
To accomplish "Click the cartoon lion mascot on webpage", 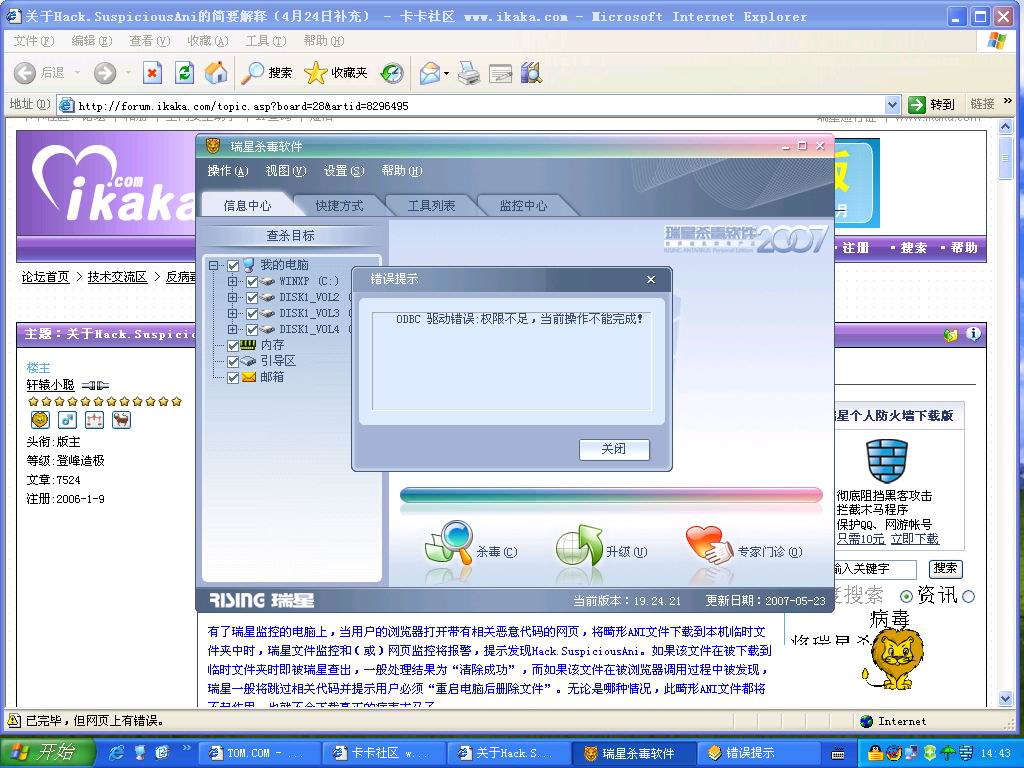I will tap(893, 659).
